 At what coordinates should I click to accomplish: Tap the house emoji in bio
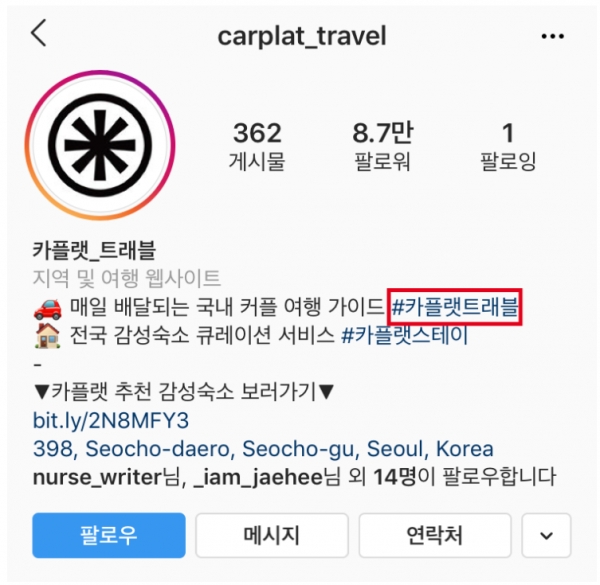tap(47, 336)
